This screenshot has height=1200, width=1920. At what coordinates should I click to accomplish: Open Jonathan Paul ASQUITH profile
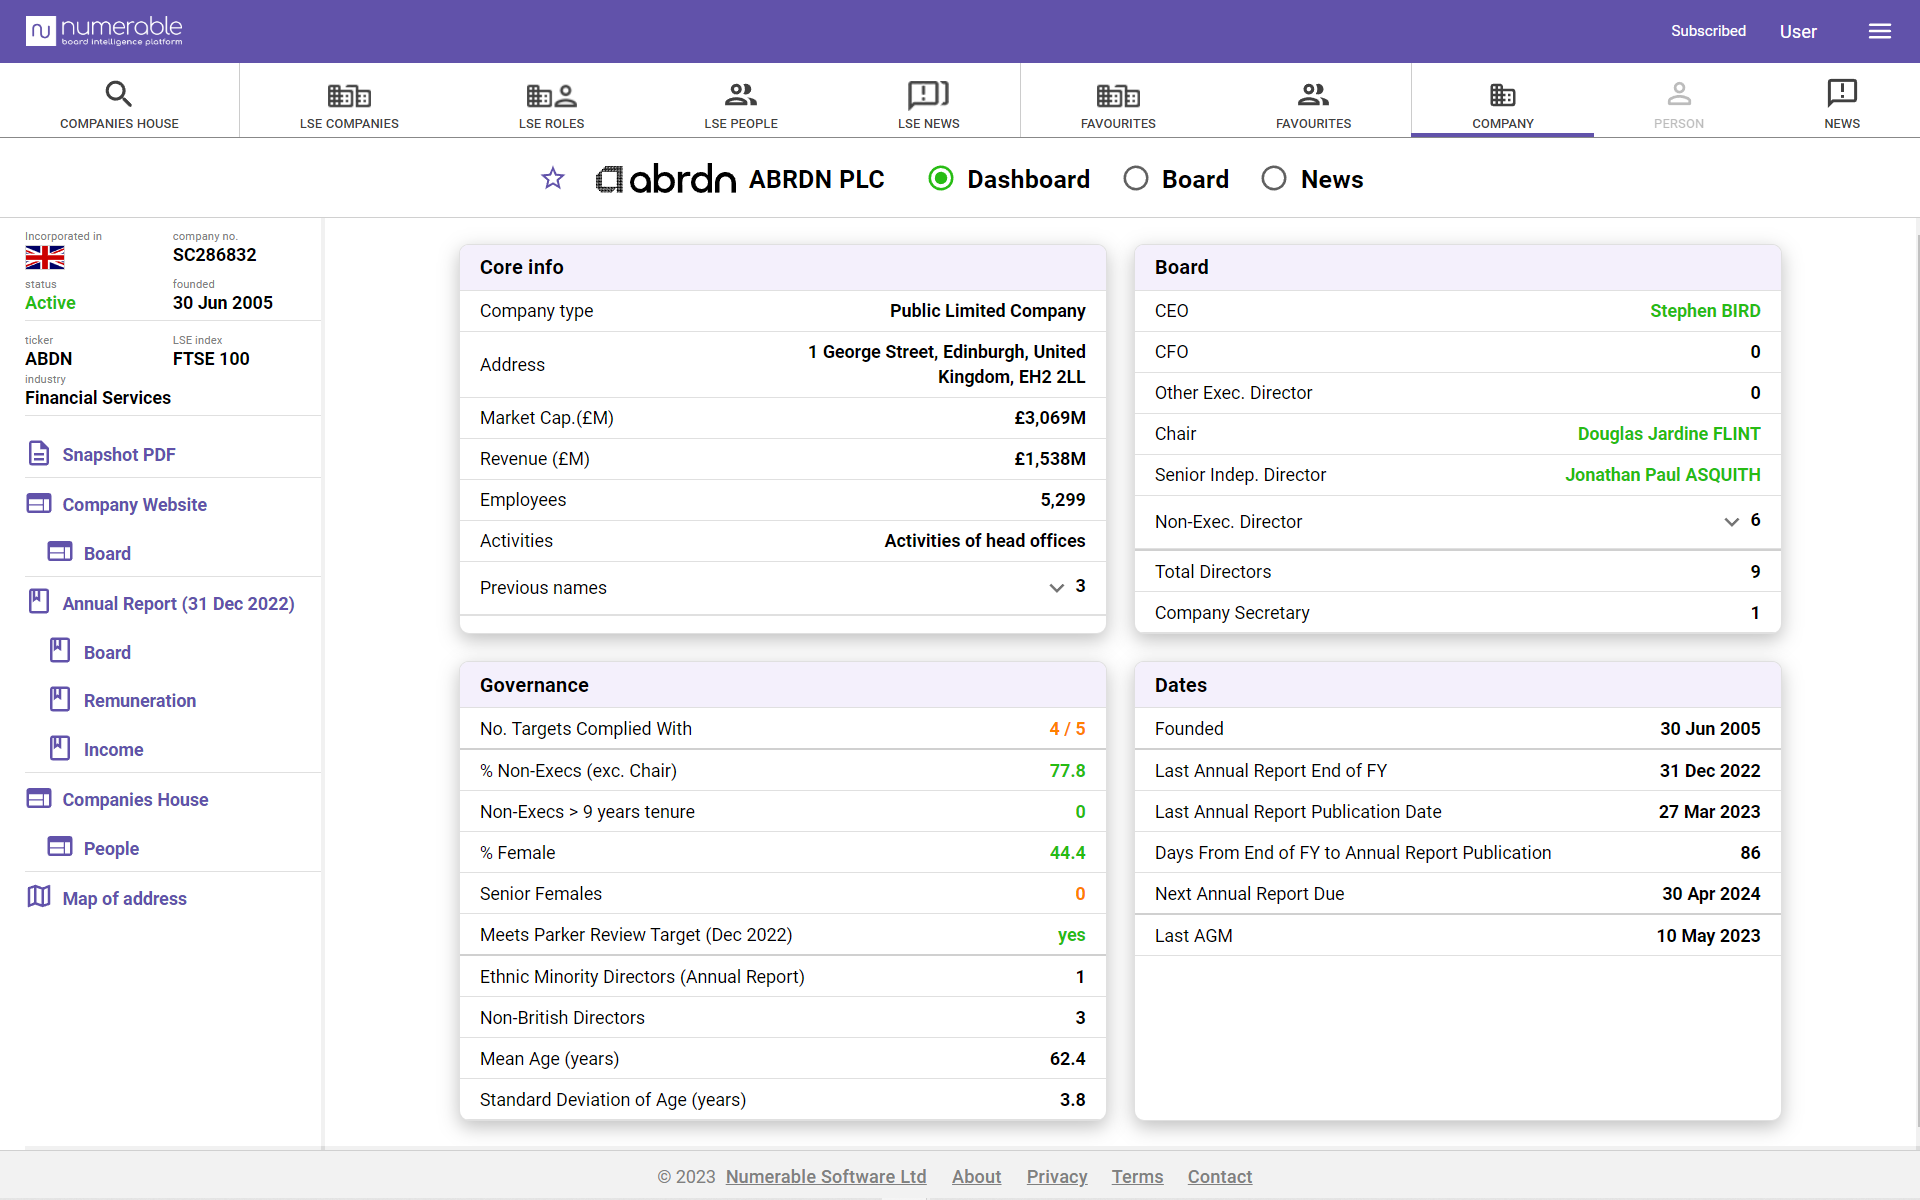[1663, 475]
